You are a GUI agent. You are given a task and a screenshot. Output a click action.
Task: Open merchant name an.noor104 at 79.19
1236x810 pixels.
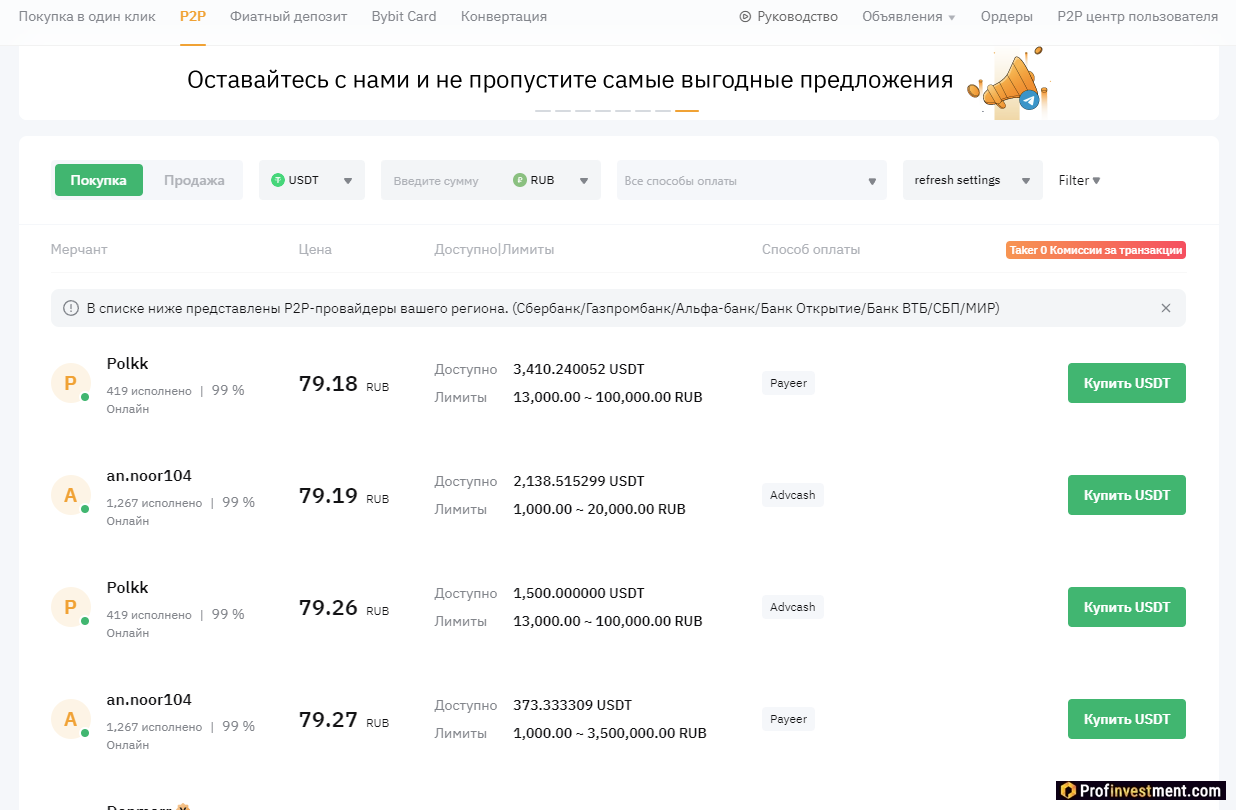(149, 476)
